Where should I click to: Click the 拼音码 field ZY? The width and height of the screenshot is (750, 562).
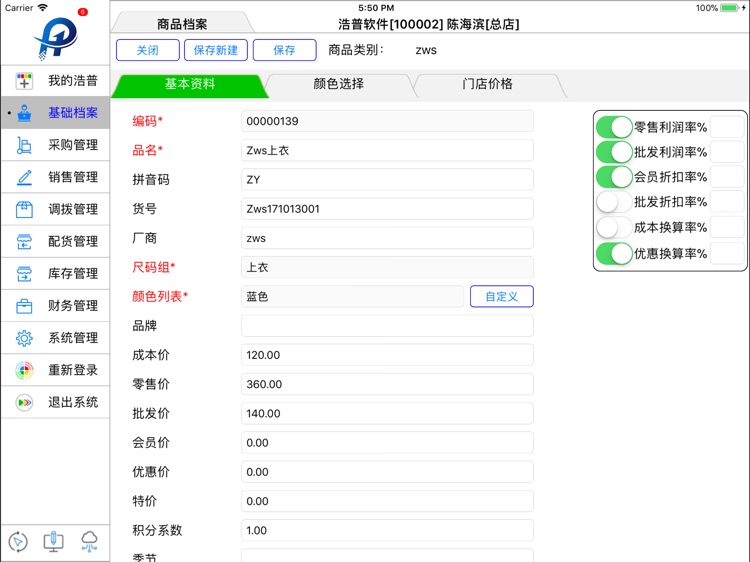387,180
